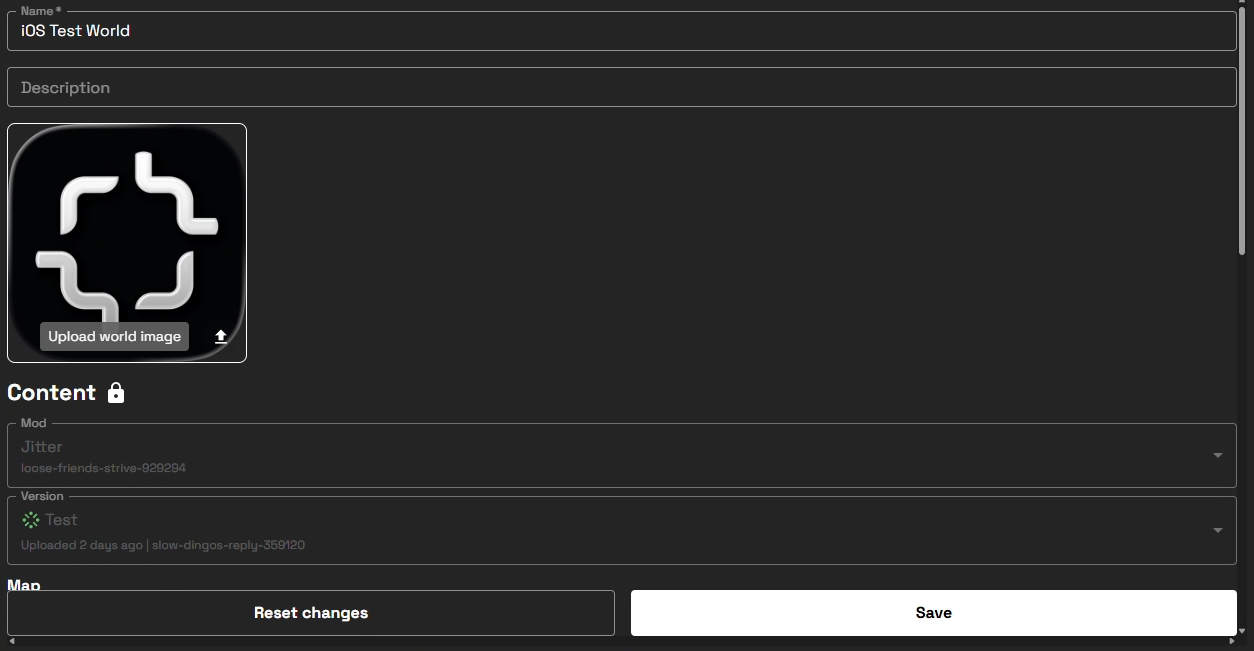Image resolution: width=1254 pixels, height=651 pixels.
Task: Click the upload arrow icon on world image
Action: coord(221,337)
